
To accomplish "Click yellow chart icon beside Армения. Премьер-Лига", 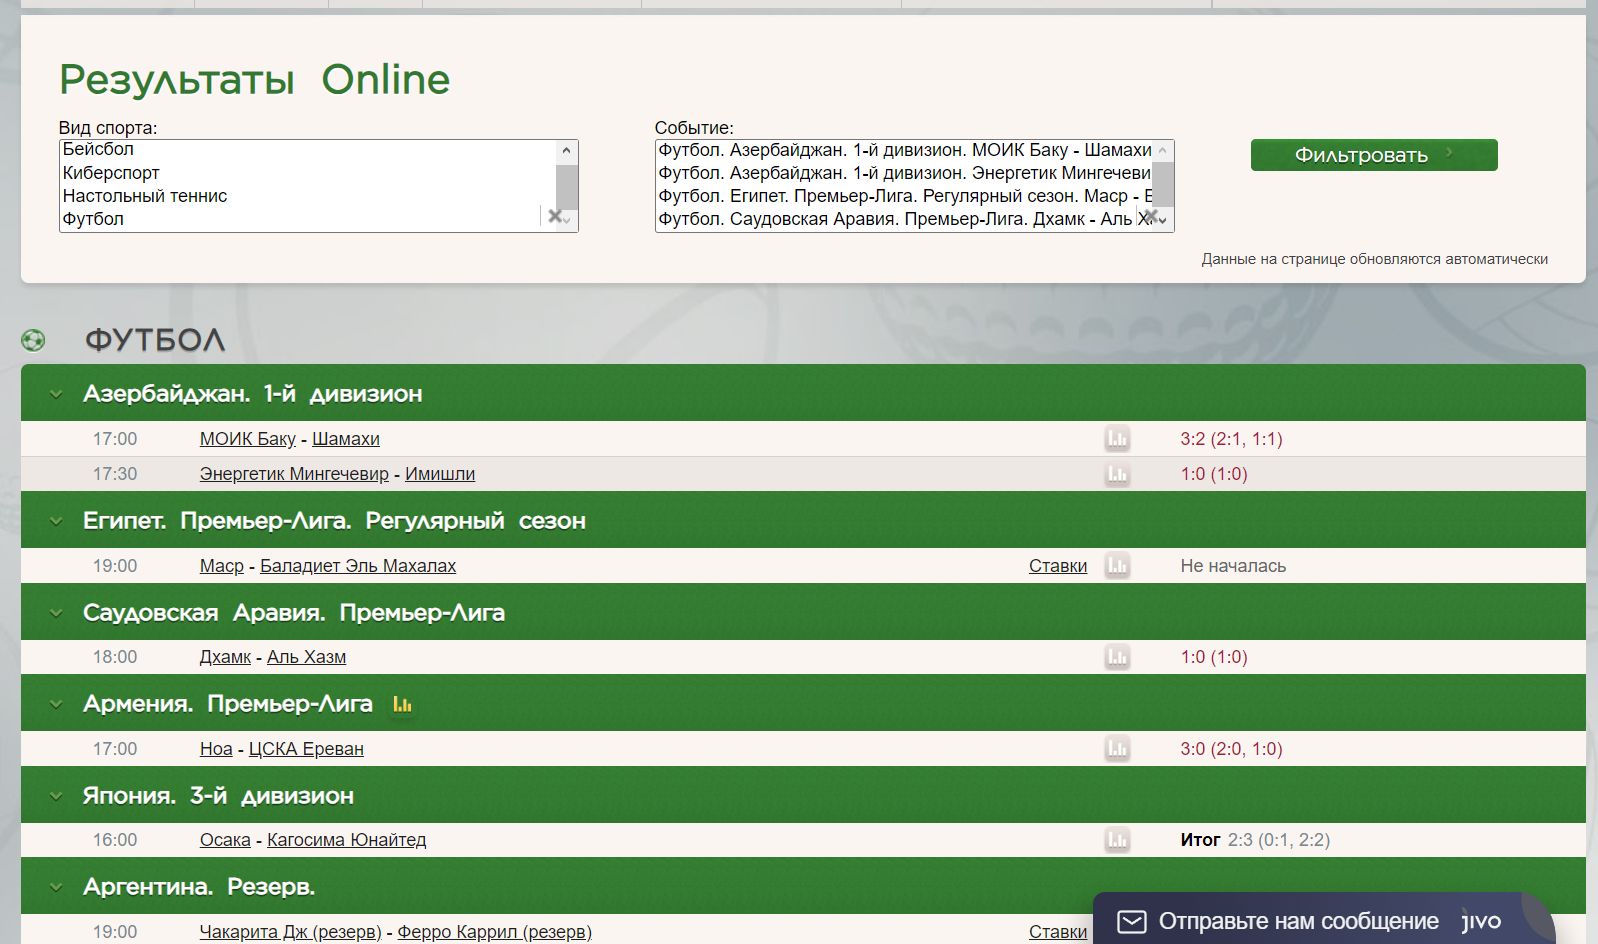I will point(402,705).
